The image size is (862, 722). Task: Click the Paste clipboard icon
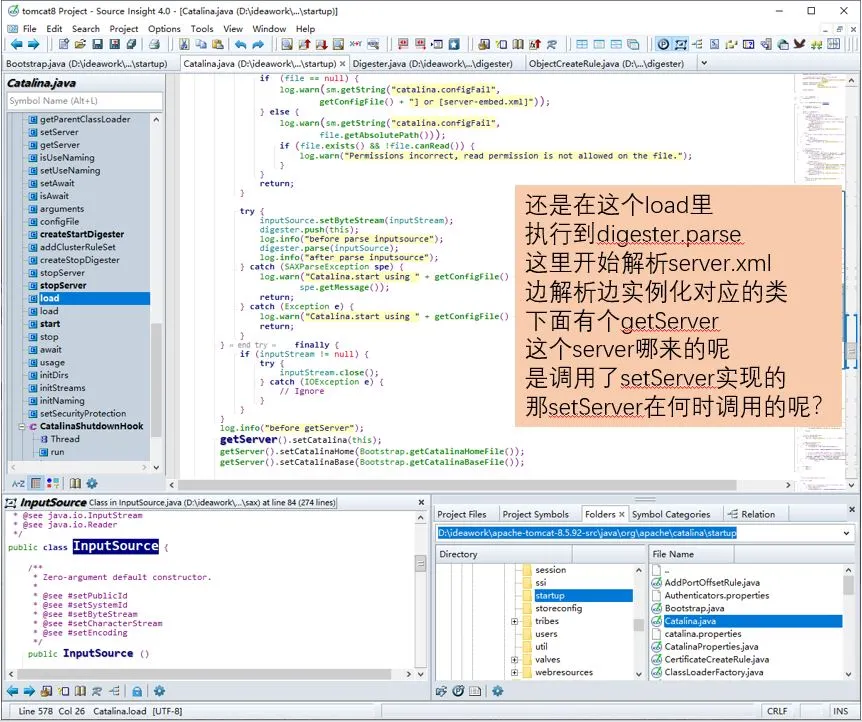point(218,45)
